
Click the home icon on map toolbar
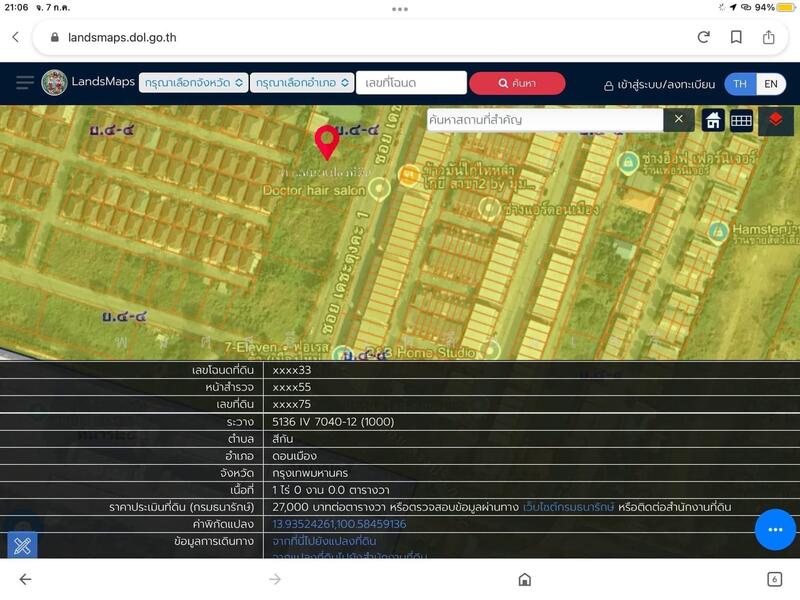[713, 120]
